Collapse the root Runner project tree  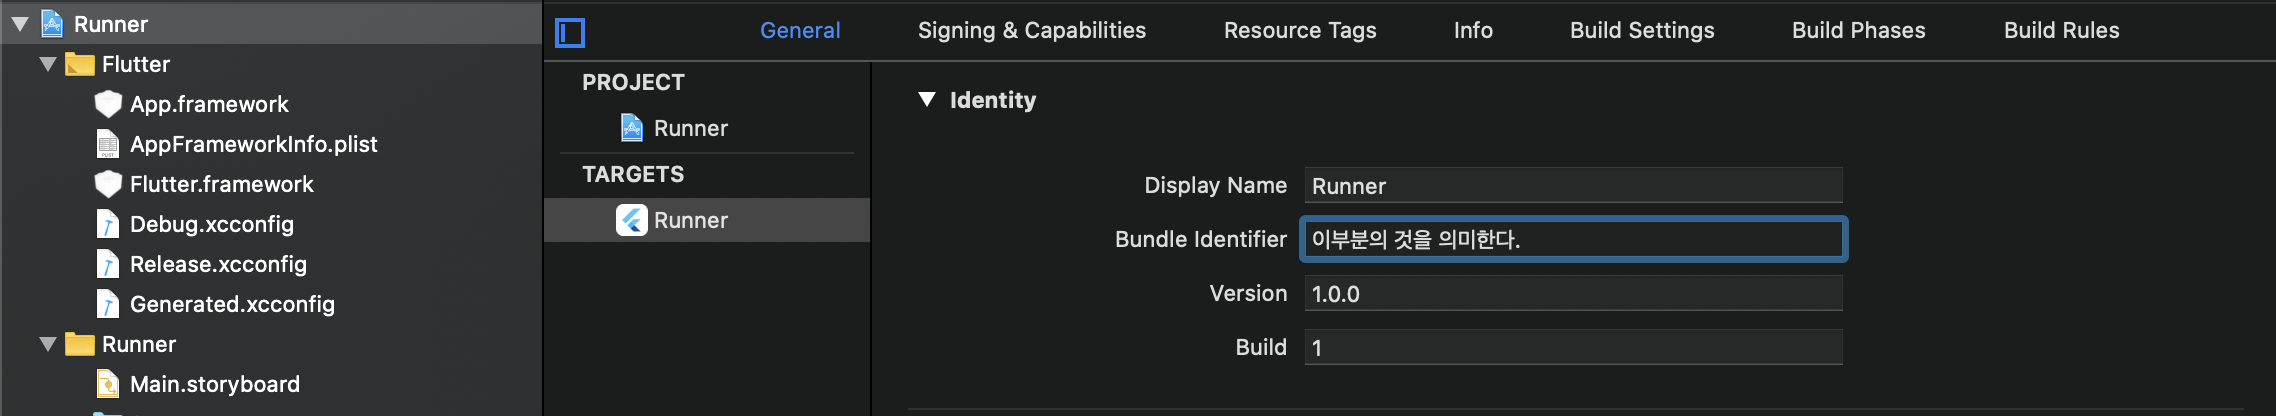click(19, 24)
